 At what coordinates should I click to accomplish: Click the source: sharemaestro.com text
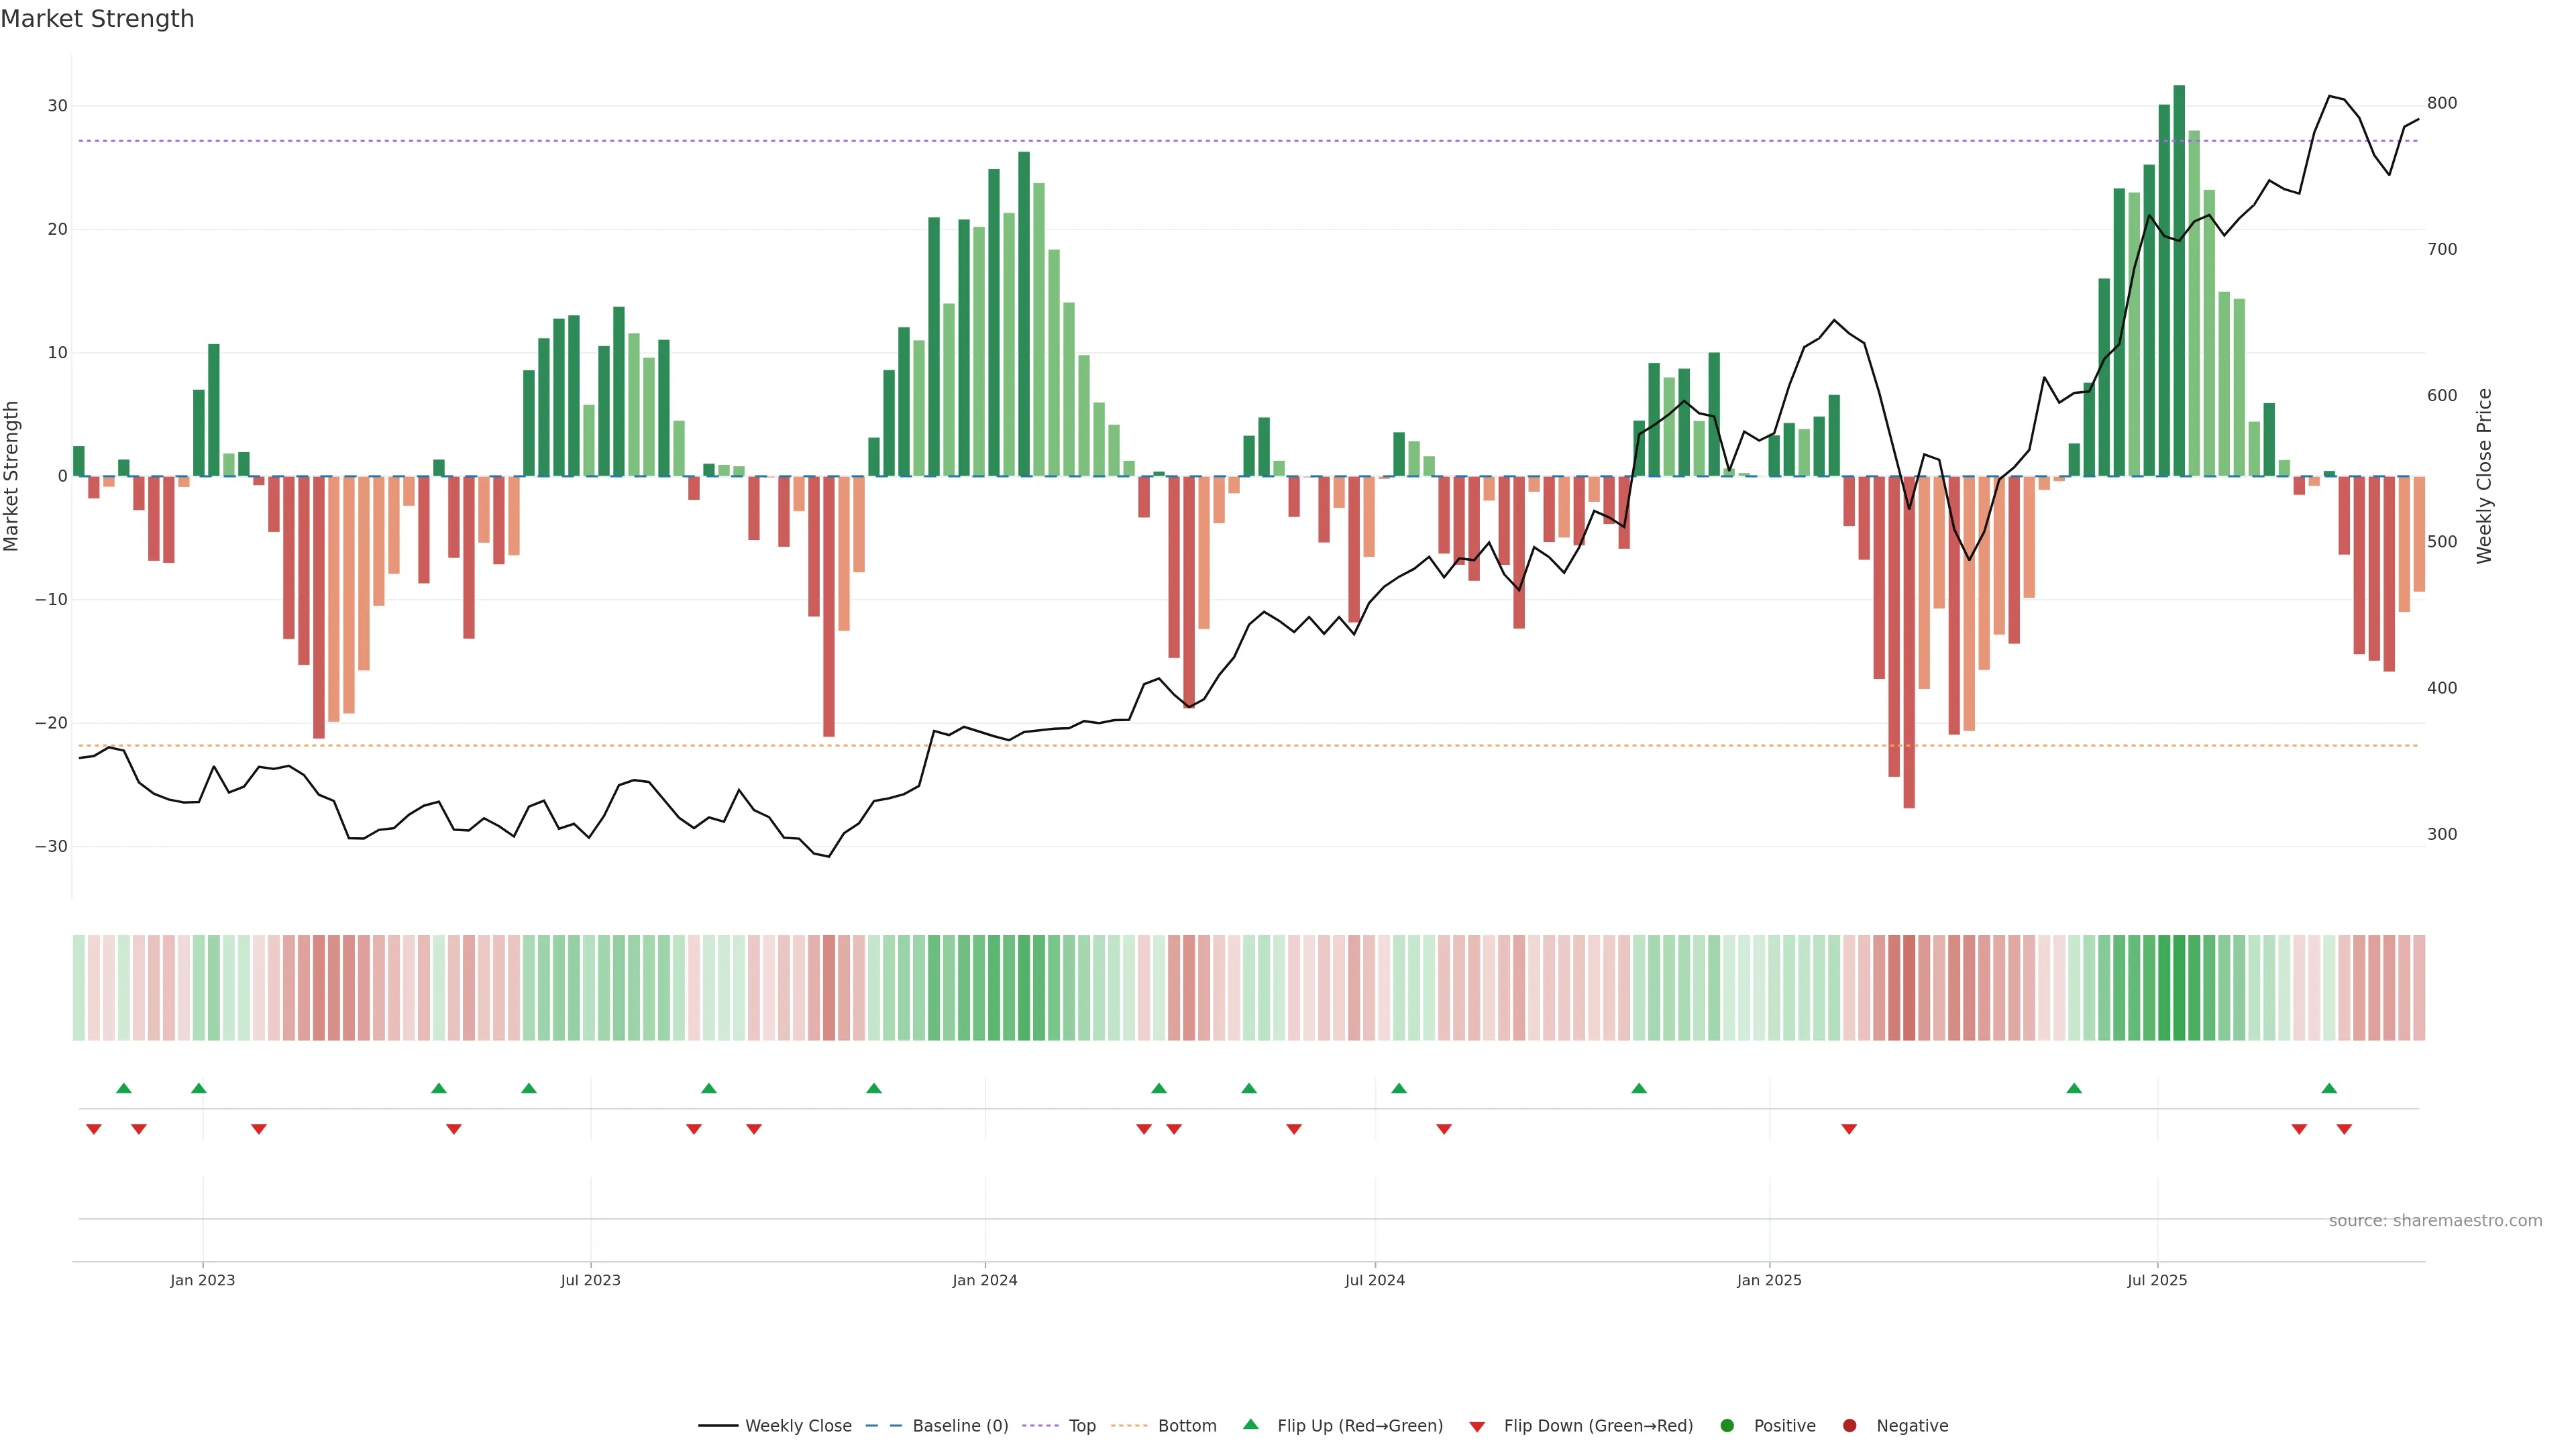pyautogui.click(x=2435, y=1220)
